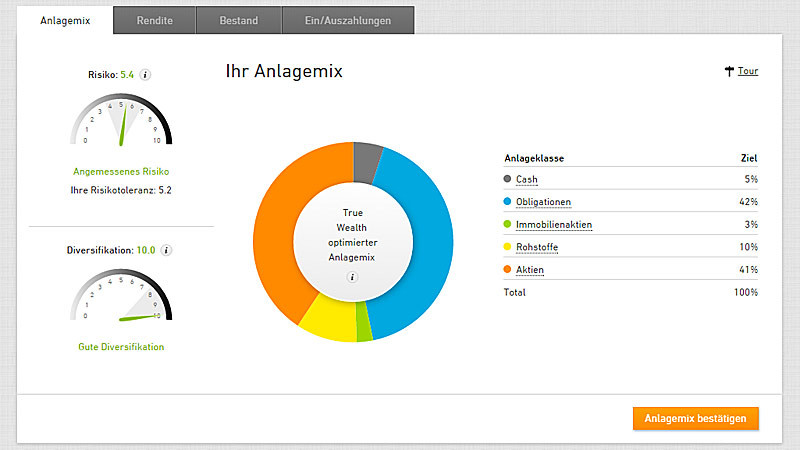Click the yellow Rohstoffe donut segment
The image size is (800, 450).
click(331, 319)
